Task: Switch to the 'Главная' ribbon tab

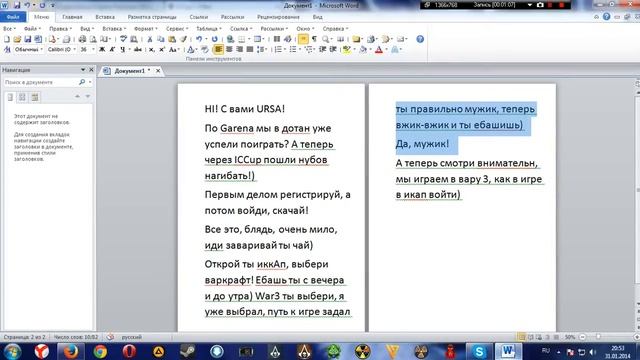Action: [72, 17]
